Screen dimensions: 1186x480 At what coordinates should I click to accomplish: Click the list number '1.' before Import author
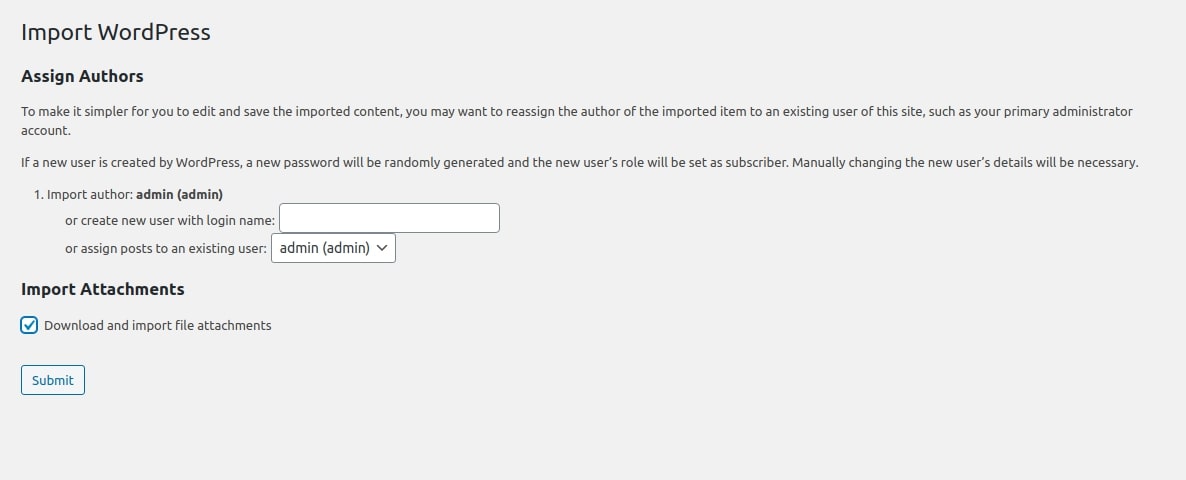pyautogui.click(x=39, y=194)
